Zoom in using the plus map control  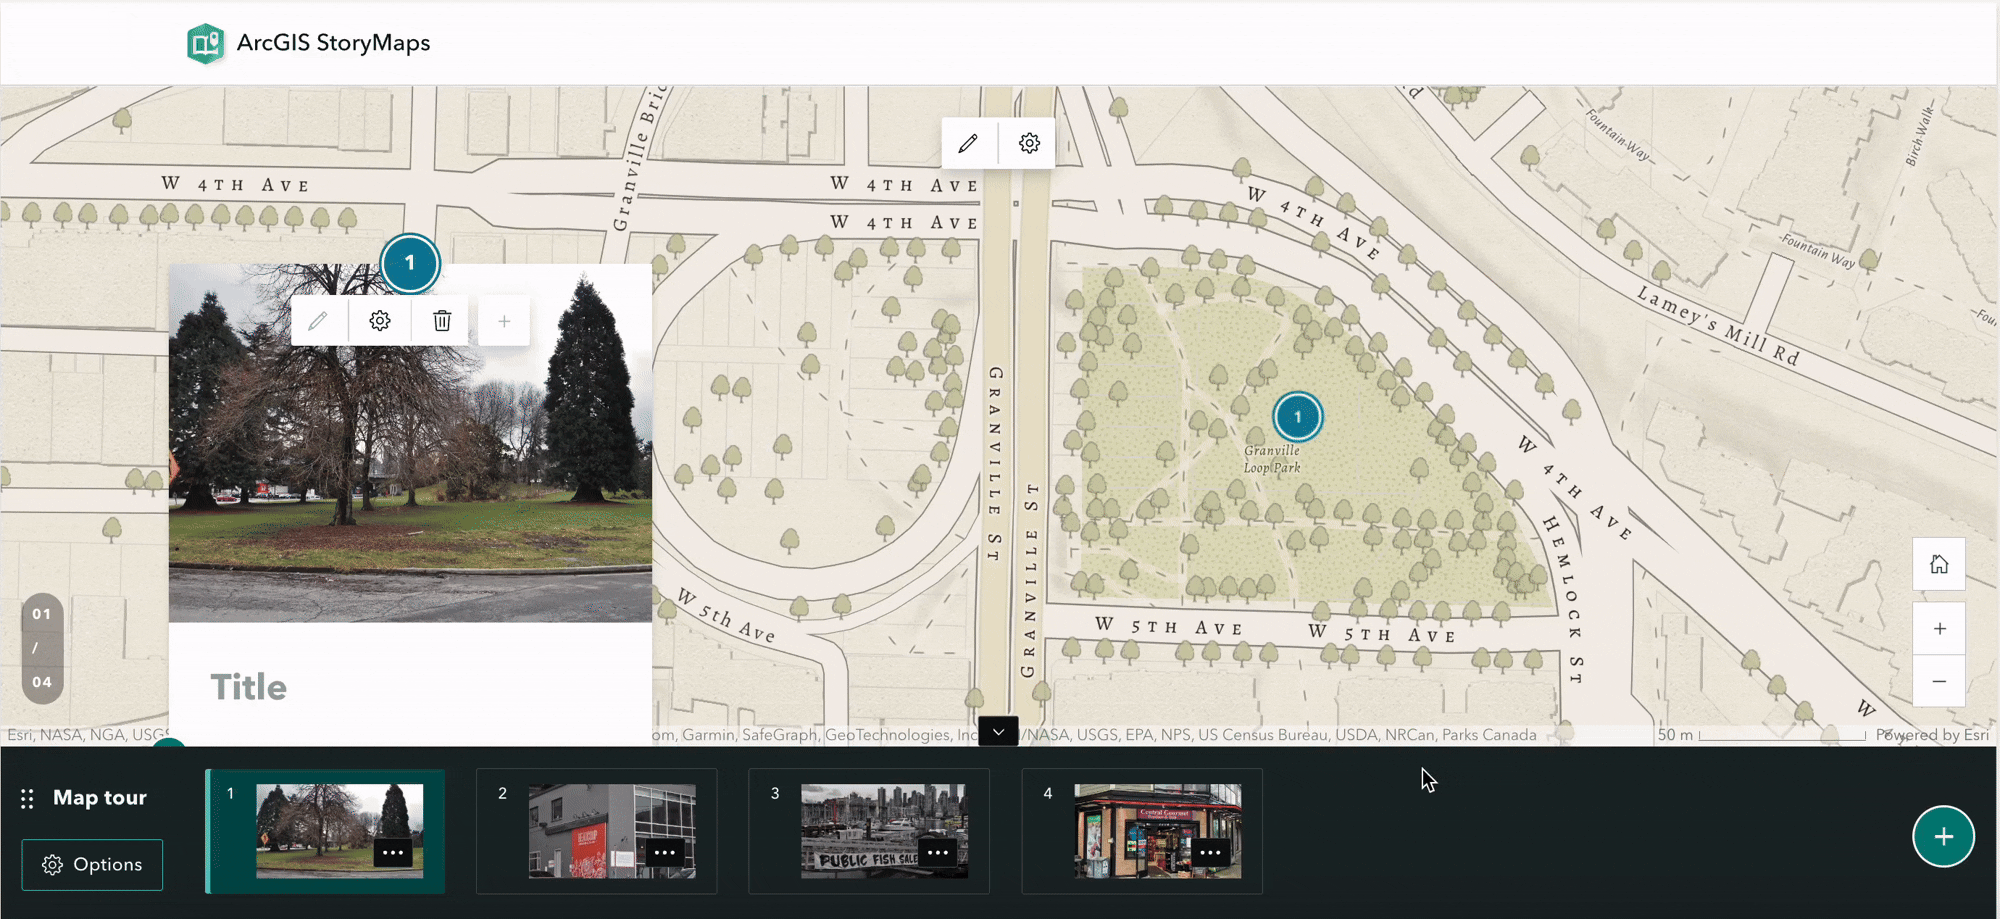(x=1939, y=628)
